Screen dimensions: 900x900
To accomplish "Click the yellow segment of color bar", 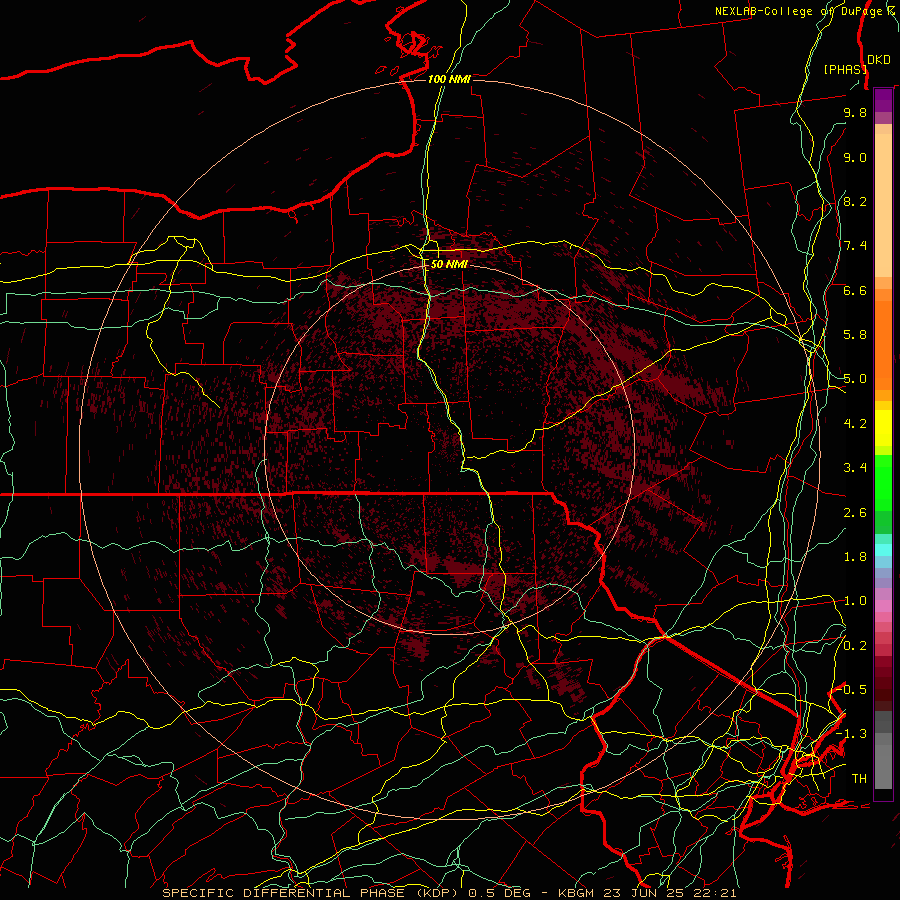I will click(x=883, y=428).
